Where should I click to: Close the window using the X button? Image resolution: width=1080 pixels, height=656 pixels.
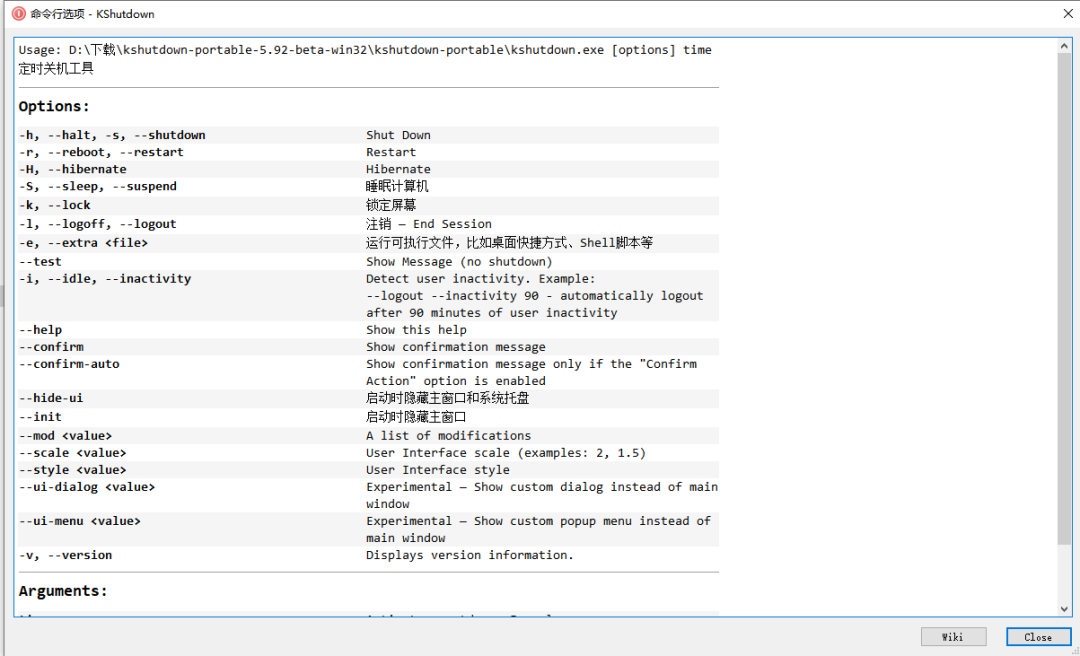(x=1068, y=14)
